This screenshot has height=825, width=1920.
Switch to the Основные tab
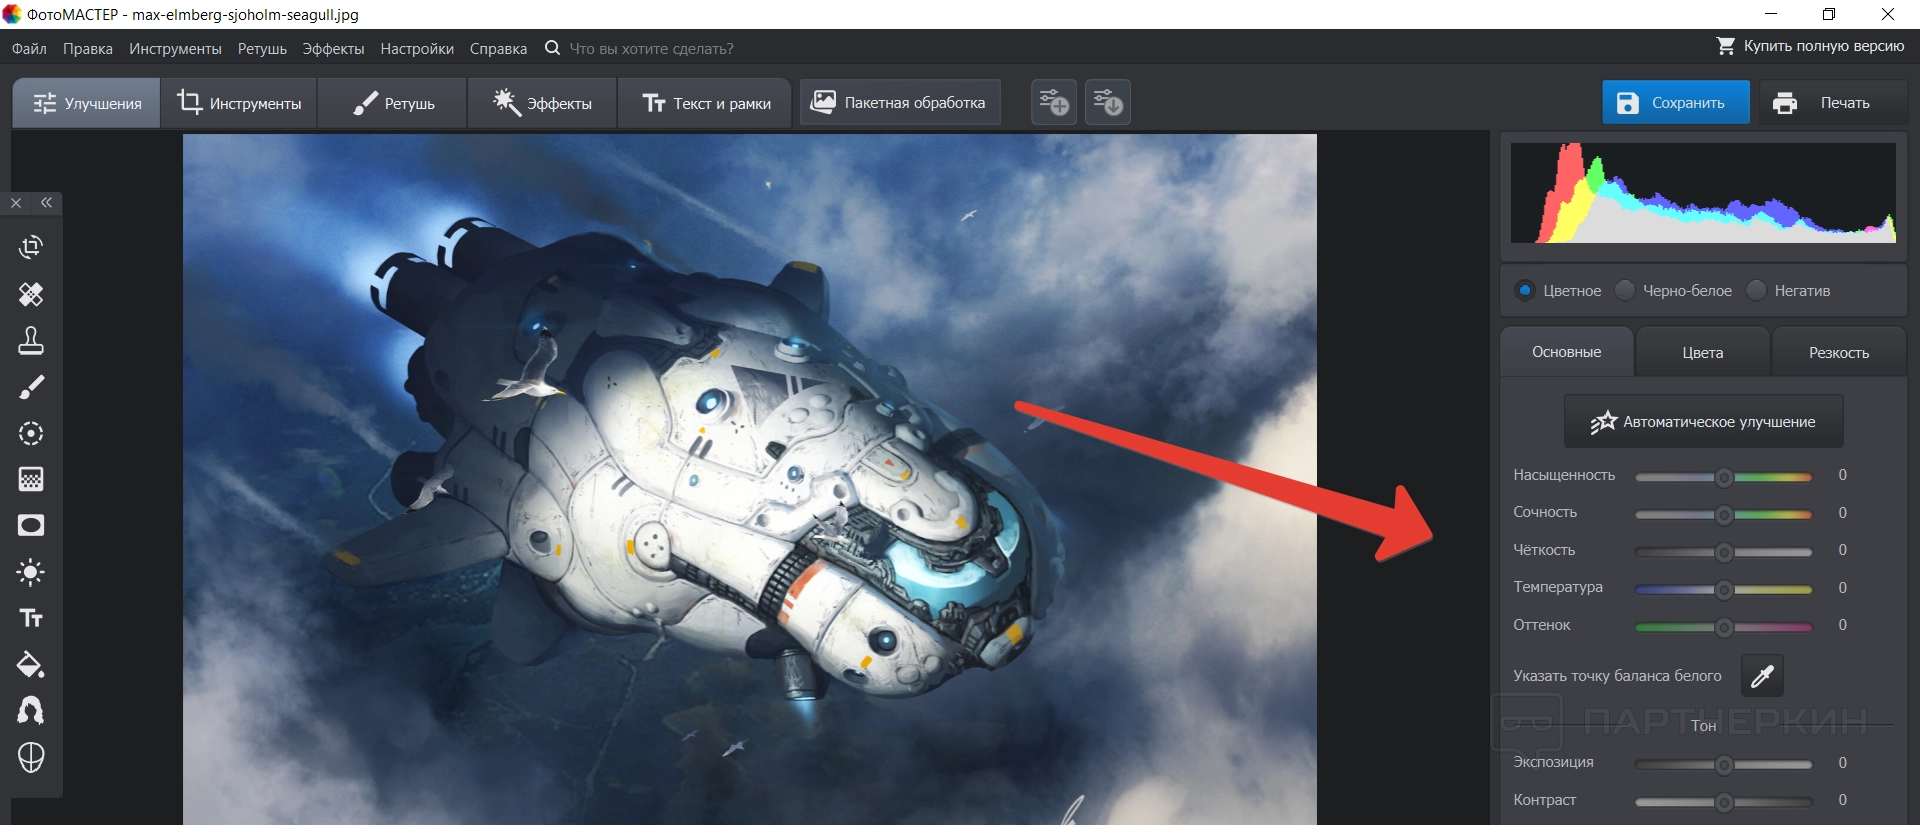click(x=1567, y=352)
